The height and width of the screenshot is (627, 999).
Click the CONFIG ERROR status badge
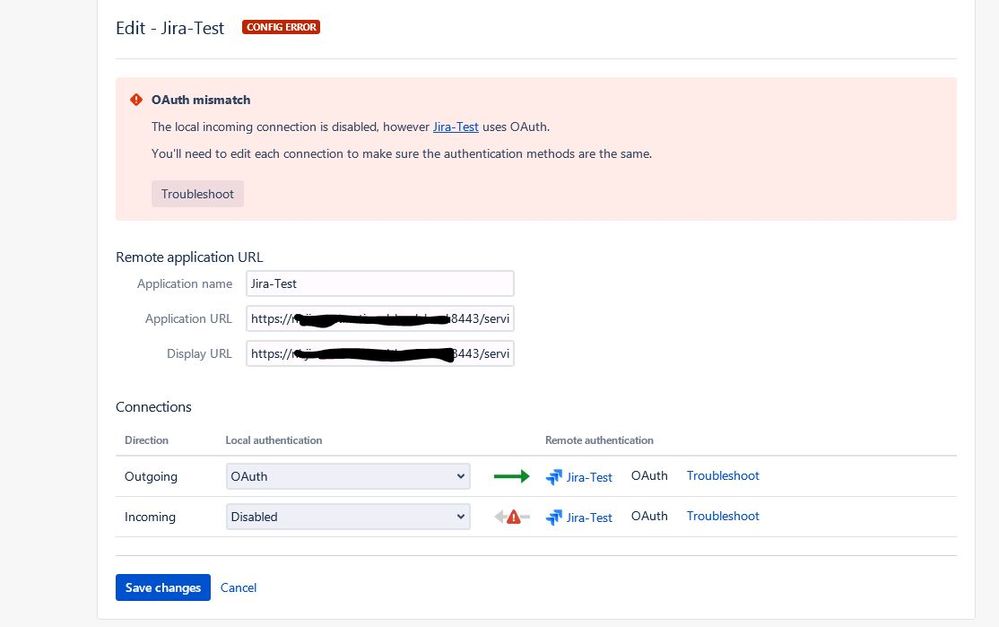281,27
